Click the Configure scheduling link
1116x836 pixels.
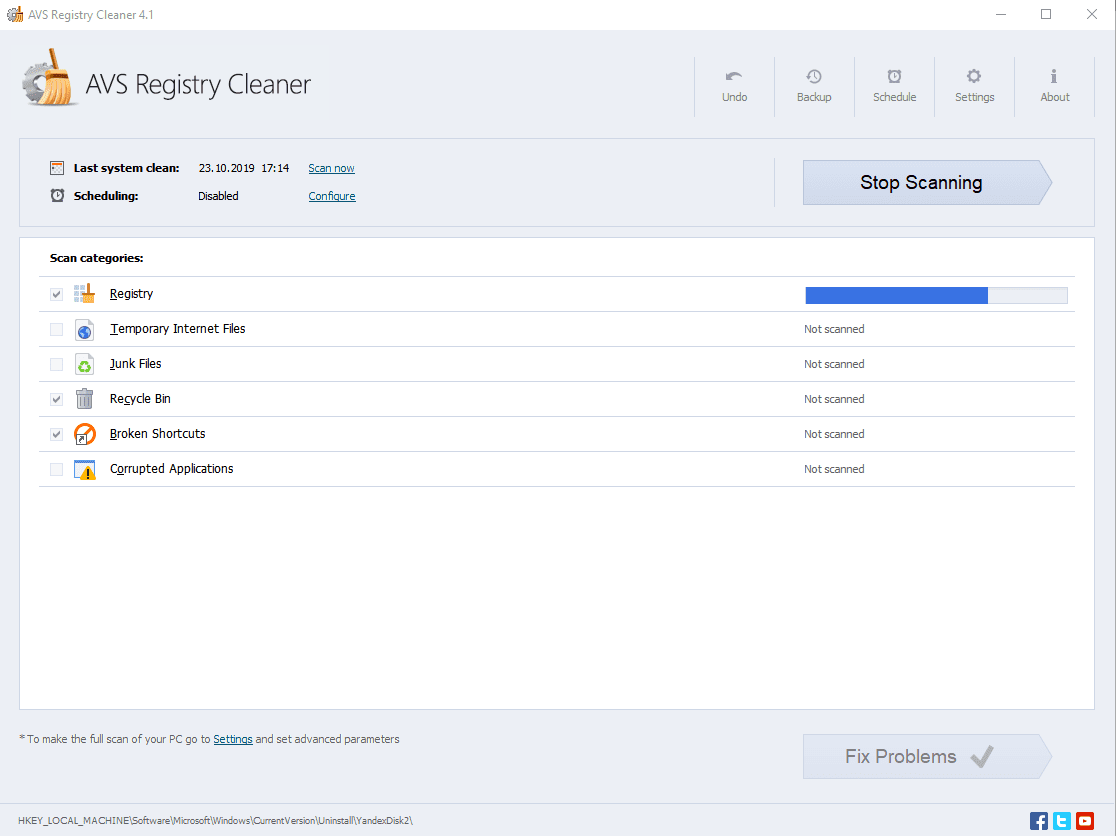[x=332, y=196]
